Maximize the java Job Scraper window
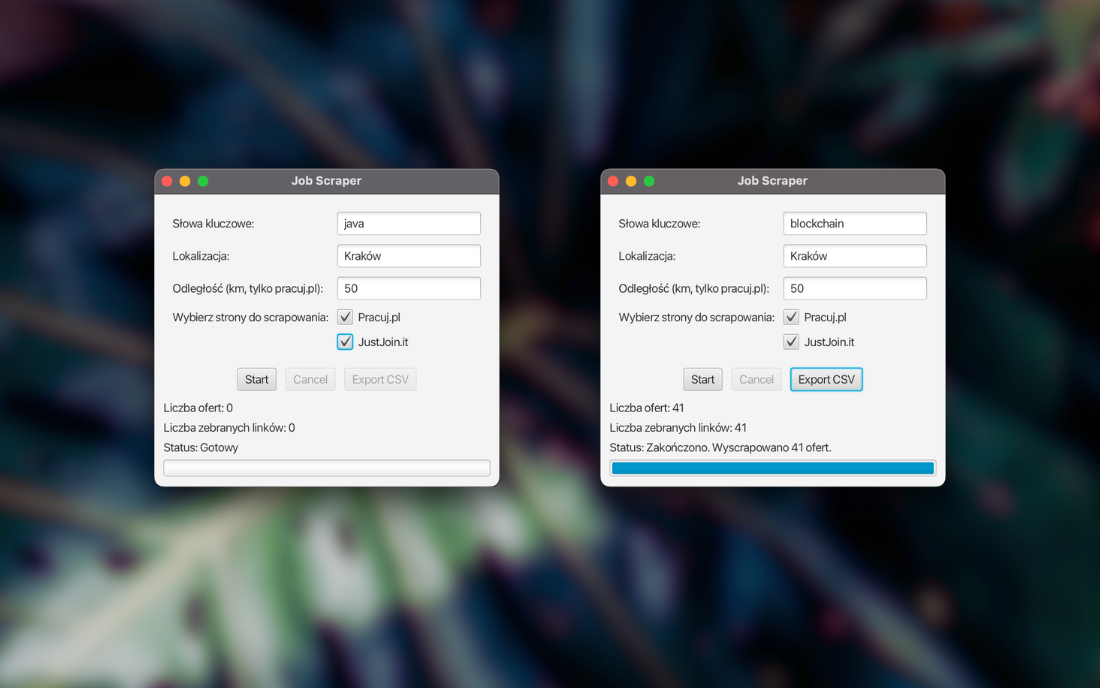 203,181
